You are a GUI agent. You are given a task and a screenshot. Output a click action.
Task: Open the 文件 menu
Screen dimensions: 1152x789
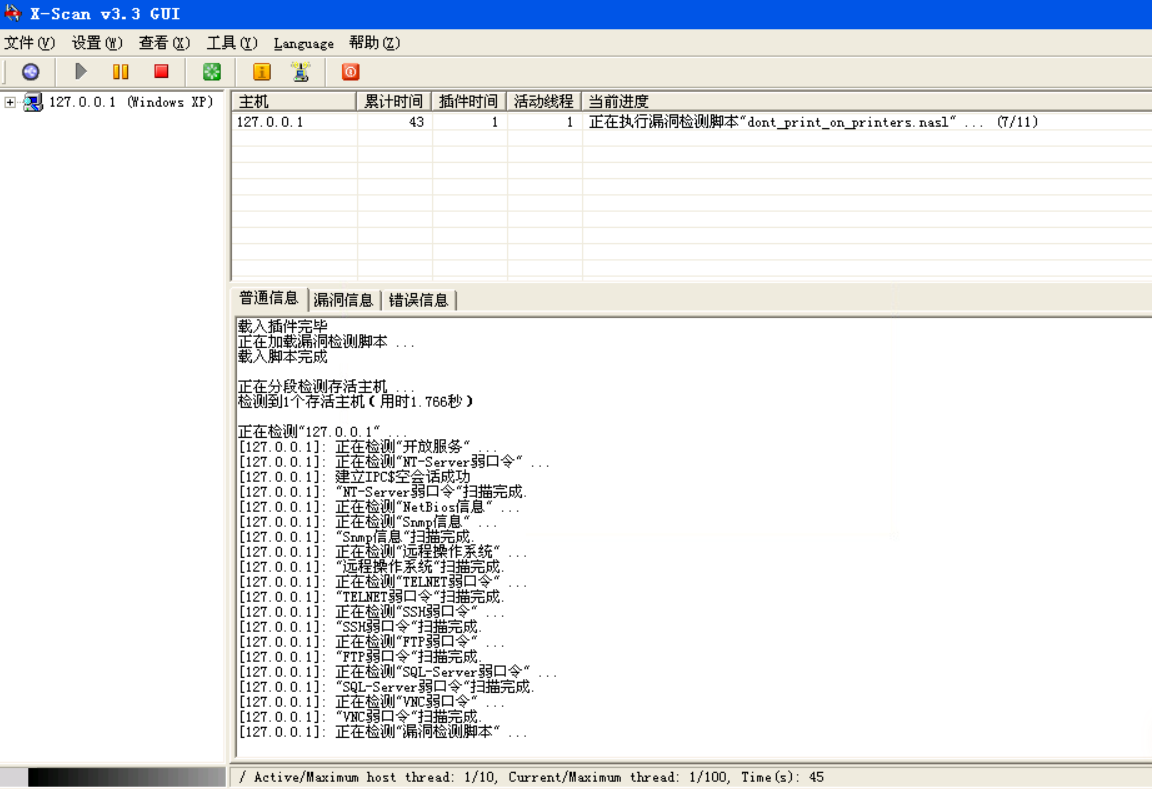click(x=29, y=43)
